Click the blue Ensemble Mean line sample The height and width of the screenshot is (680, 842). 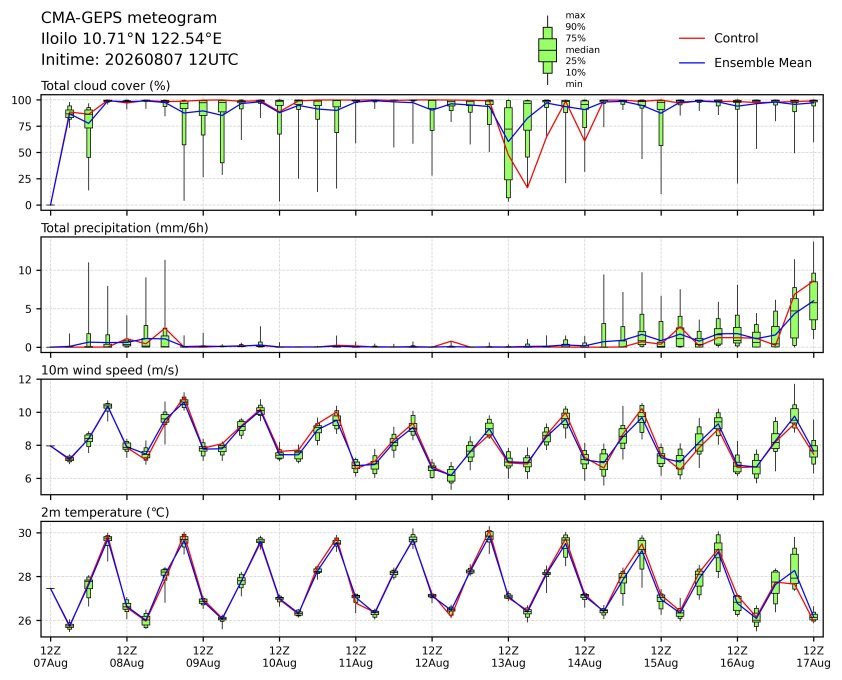(692, 63)
